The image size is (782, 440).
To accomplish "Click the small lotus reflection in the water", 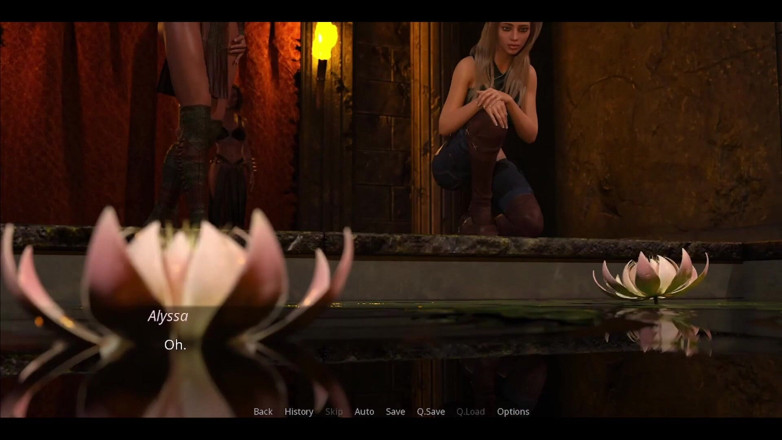I will pyautogui.click(x=661, y=332).
